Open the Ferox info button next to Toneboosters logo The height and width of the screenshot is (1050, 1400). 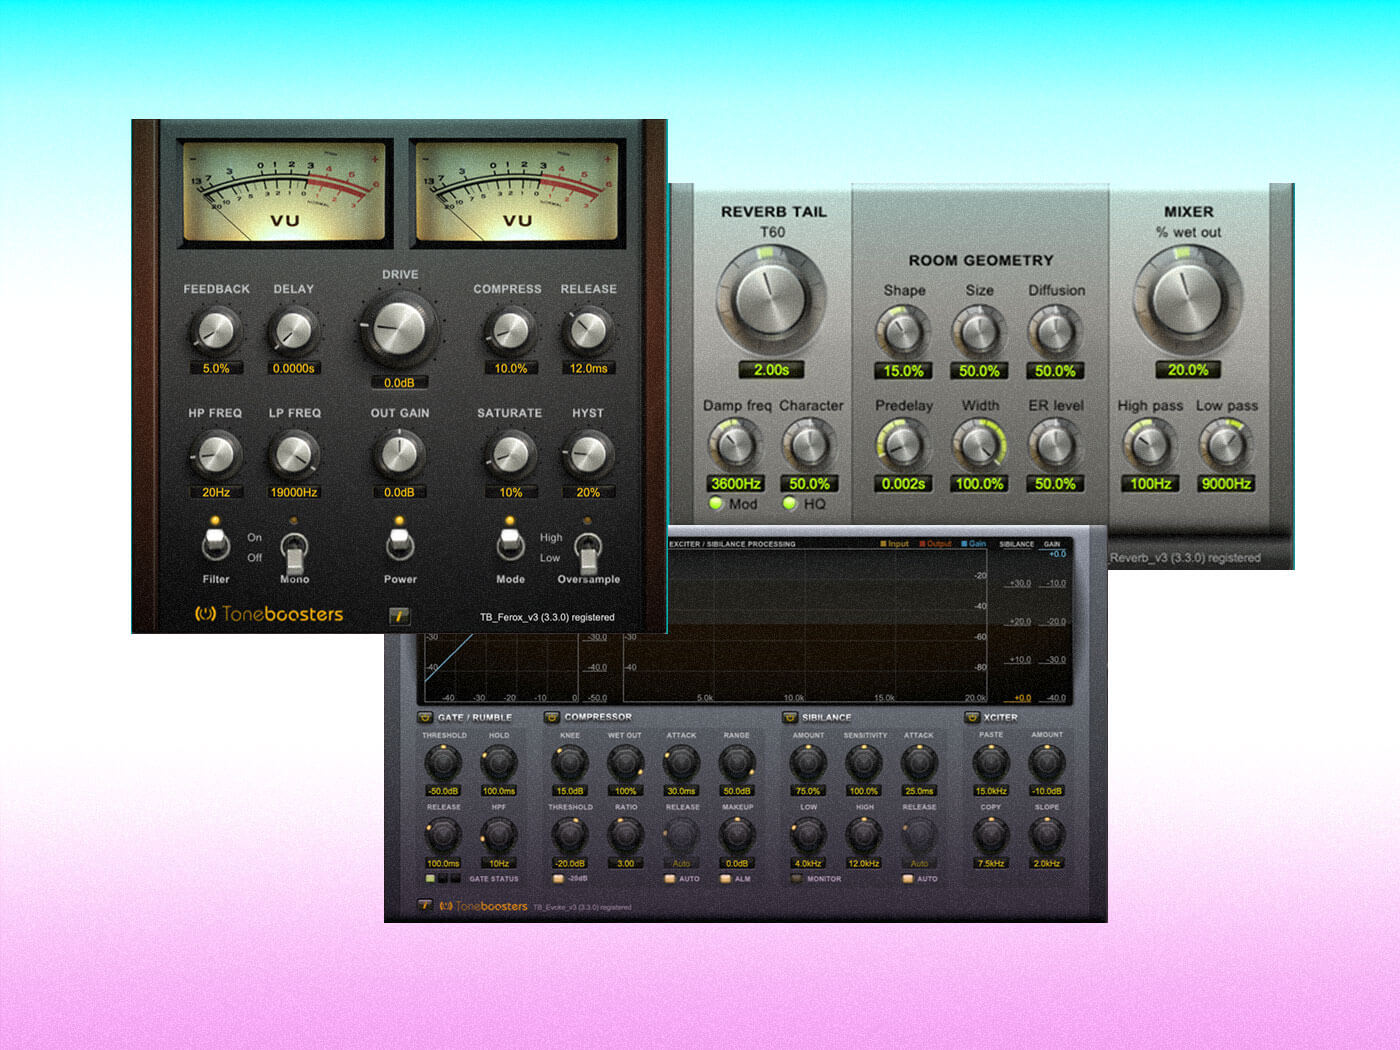[399, 616]
